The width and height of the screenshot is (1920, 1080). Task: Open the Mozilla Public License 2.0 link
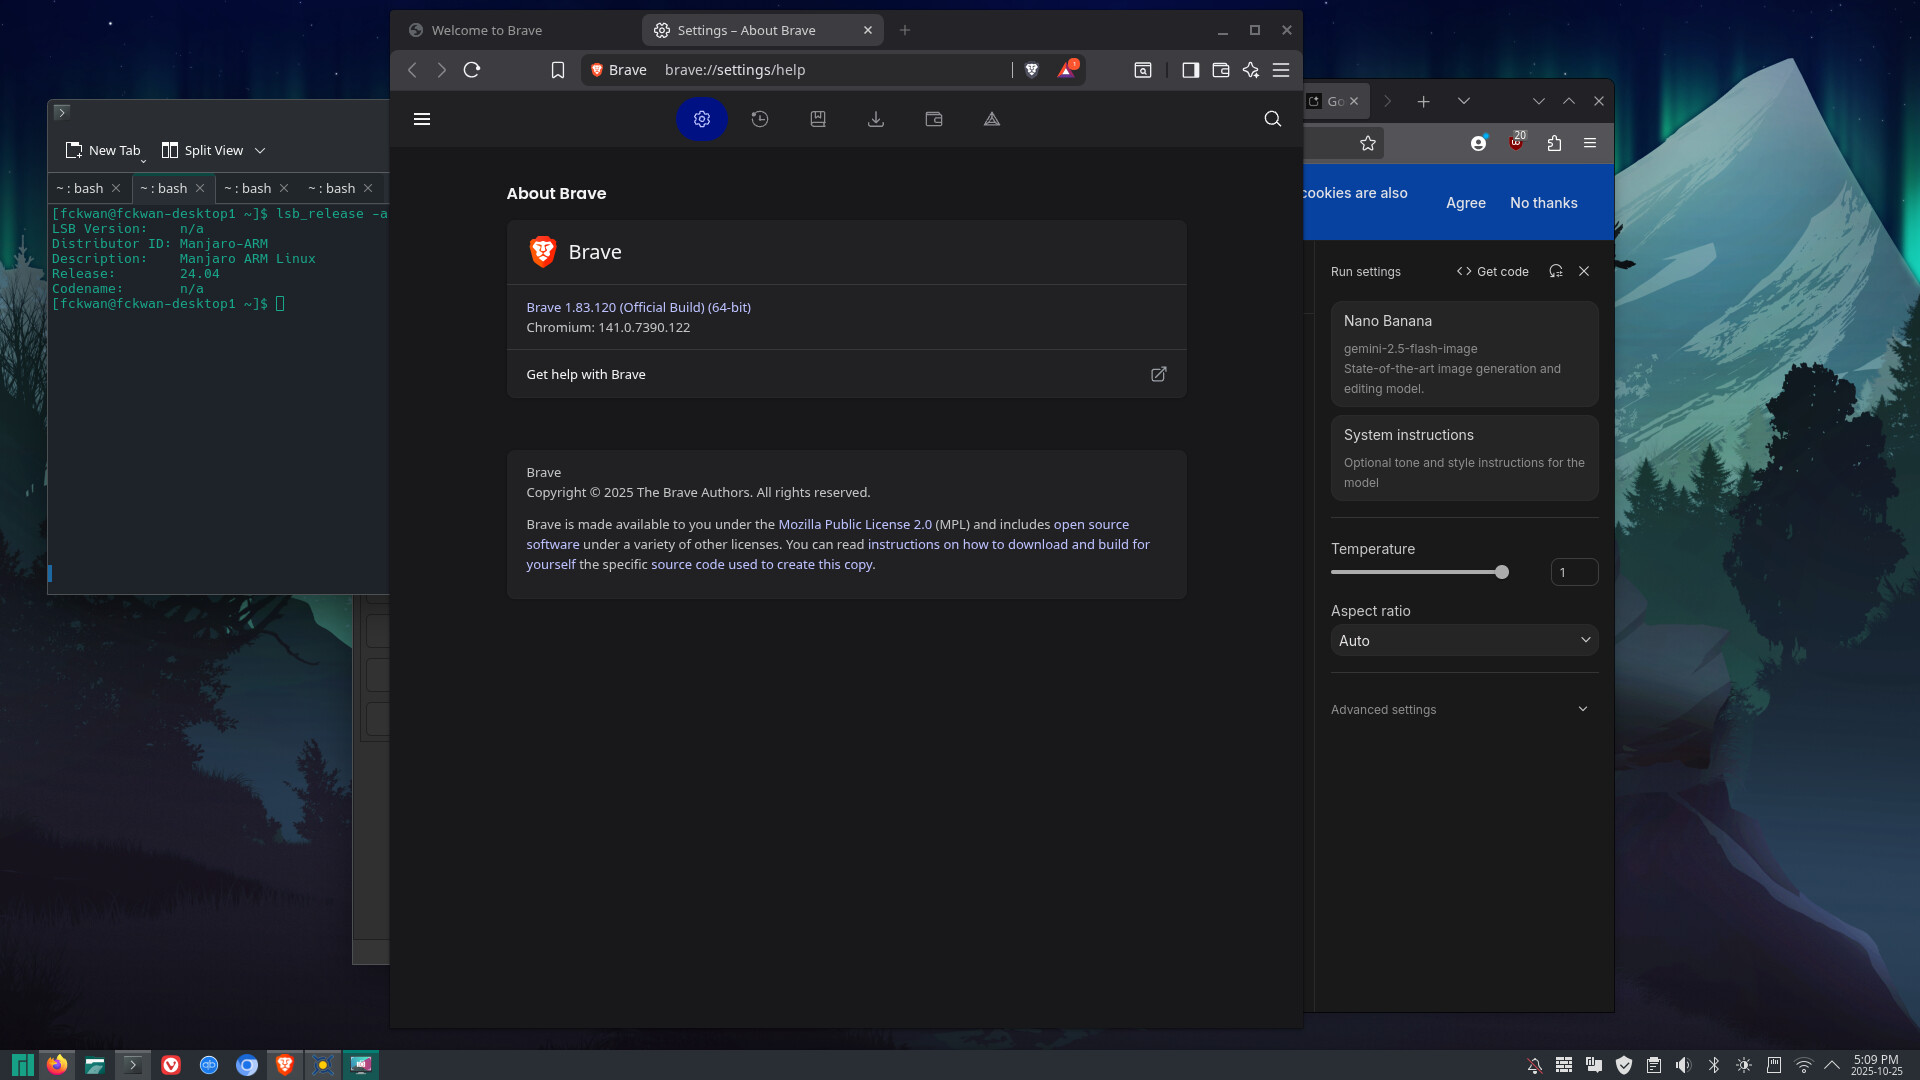pos(855,524)
